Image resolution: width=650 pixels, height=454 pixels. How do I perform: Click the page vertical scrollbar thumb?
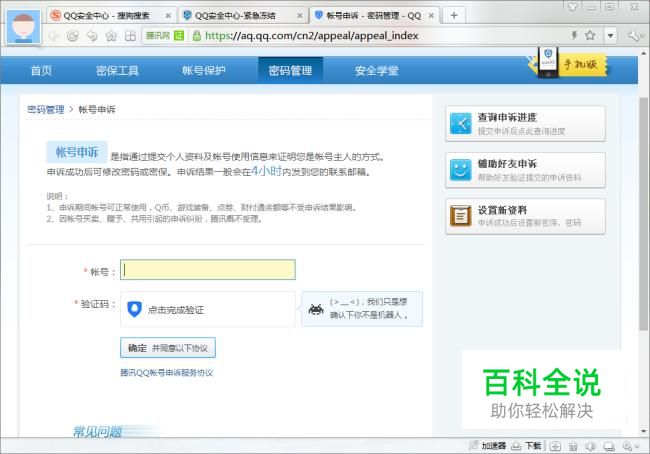pyautogui.click(x=643, y=214)
